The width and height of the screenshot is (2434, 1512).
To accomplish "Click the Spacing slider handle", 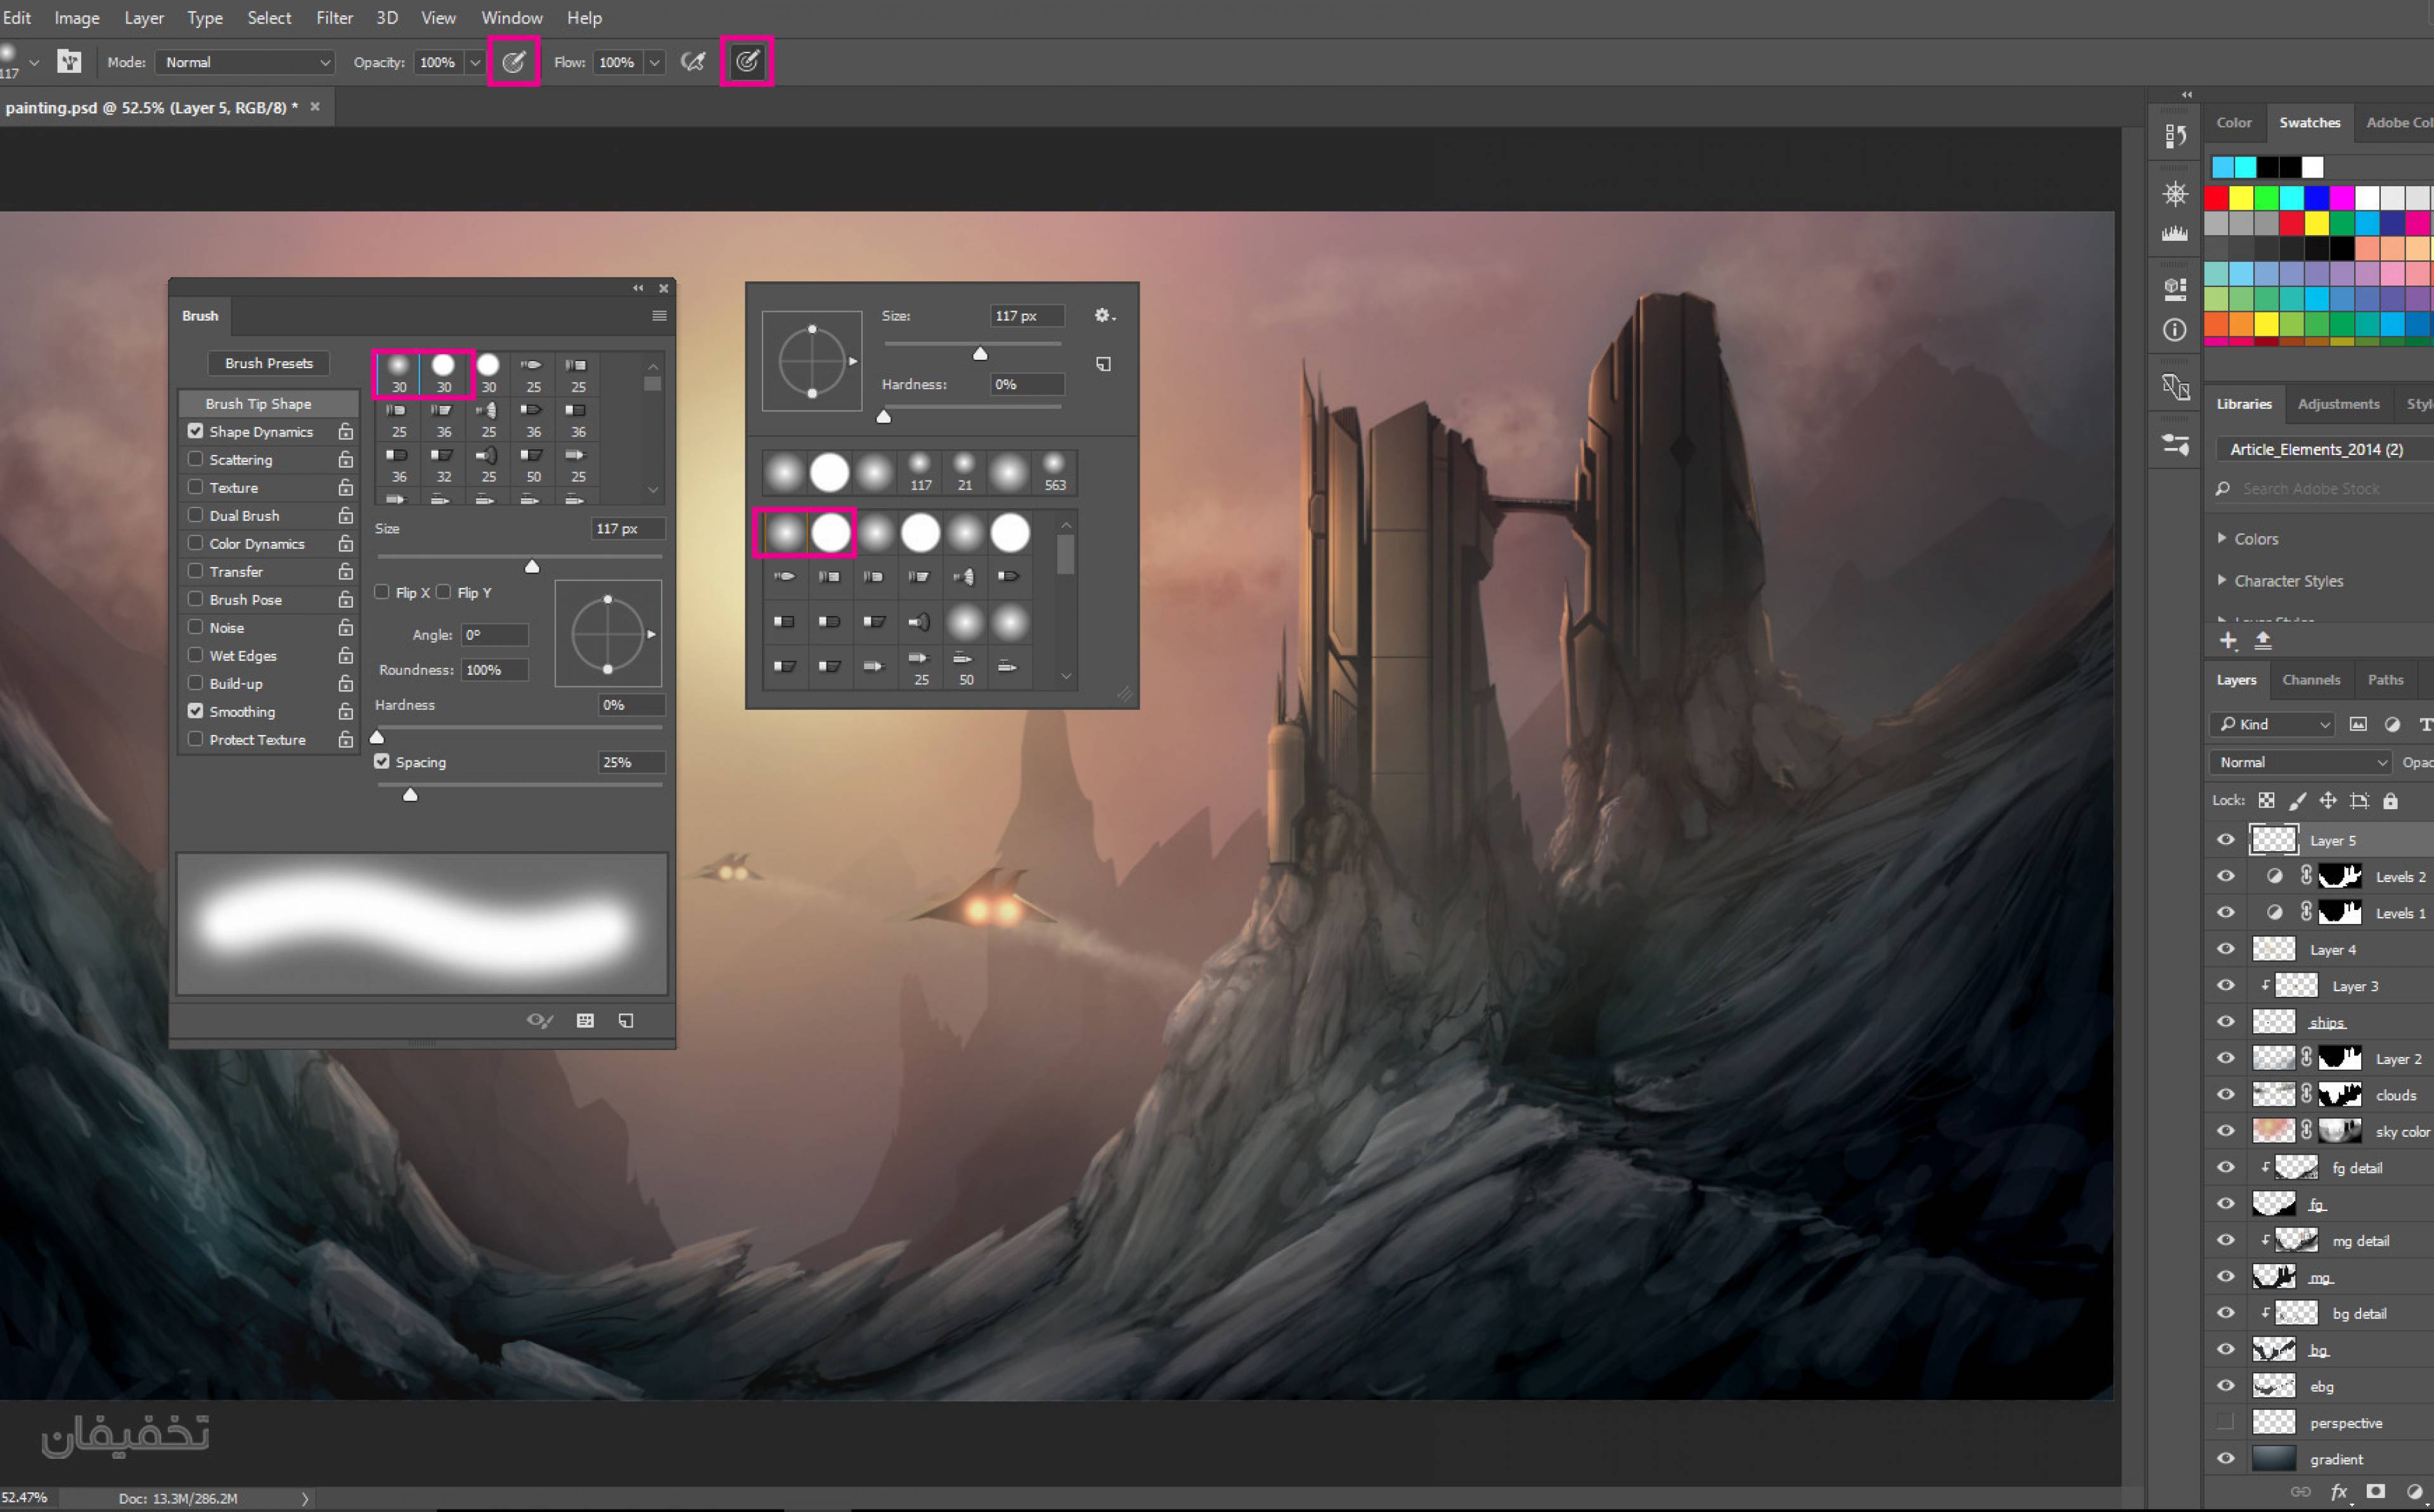I will point(410,795).
